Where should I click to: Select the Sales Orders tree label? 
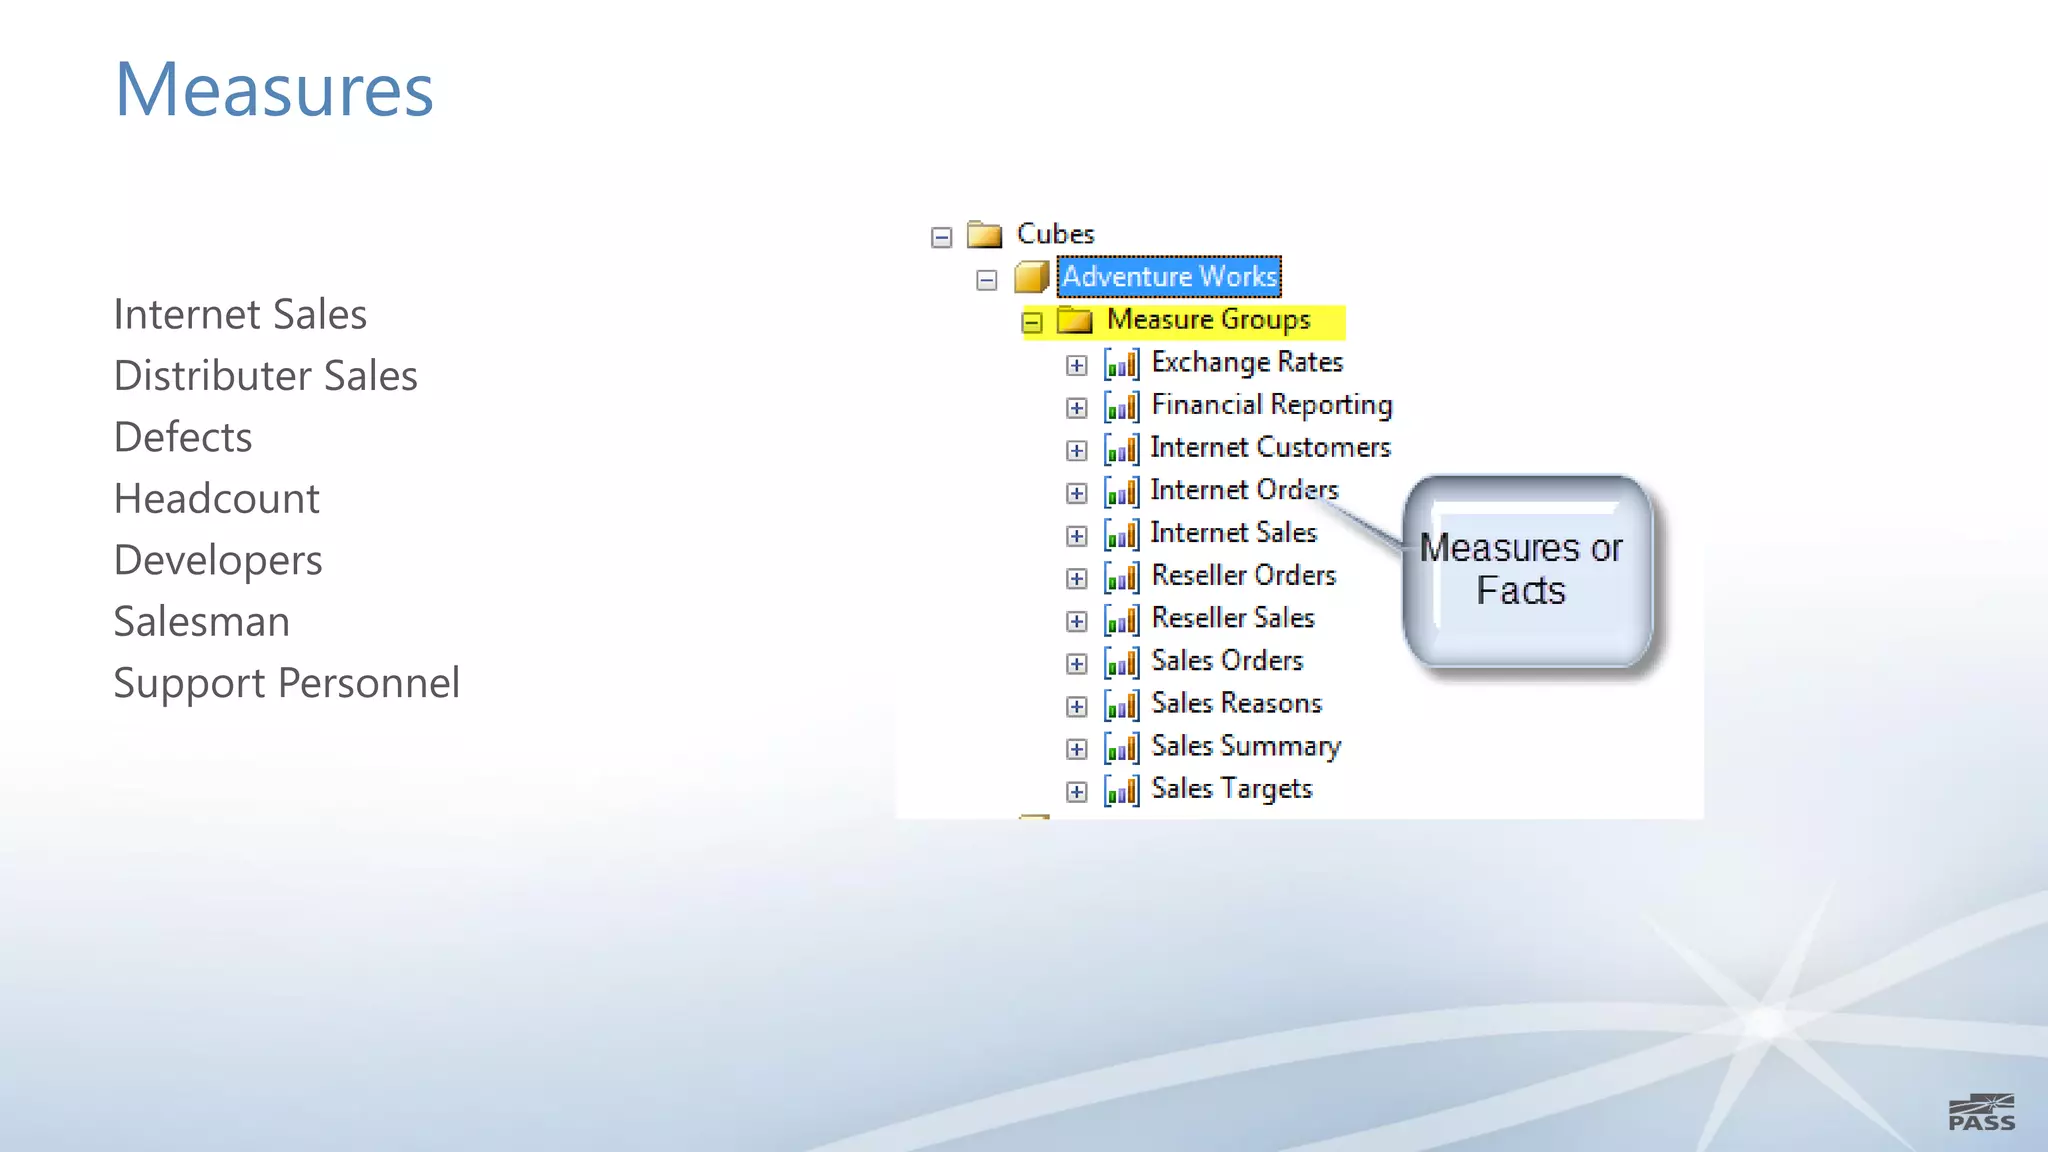(1227, 661)
